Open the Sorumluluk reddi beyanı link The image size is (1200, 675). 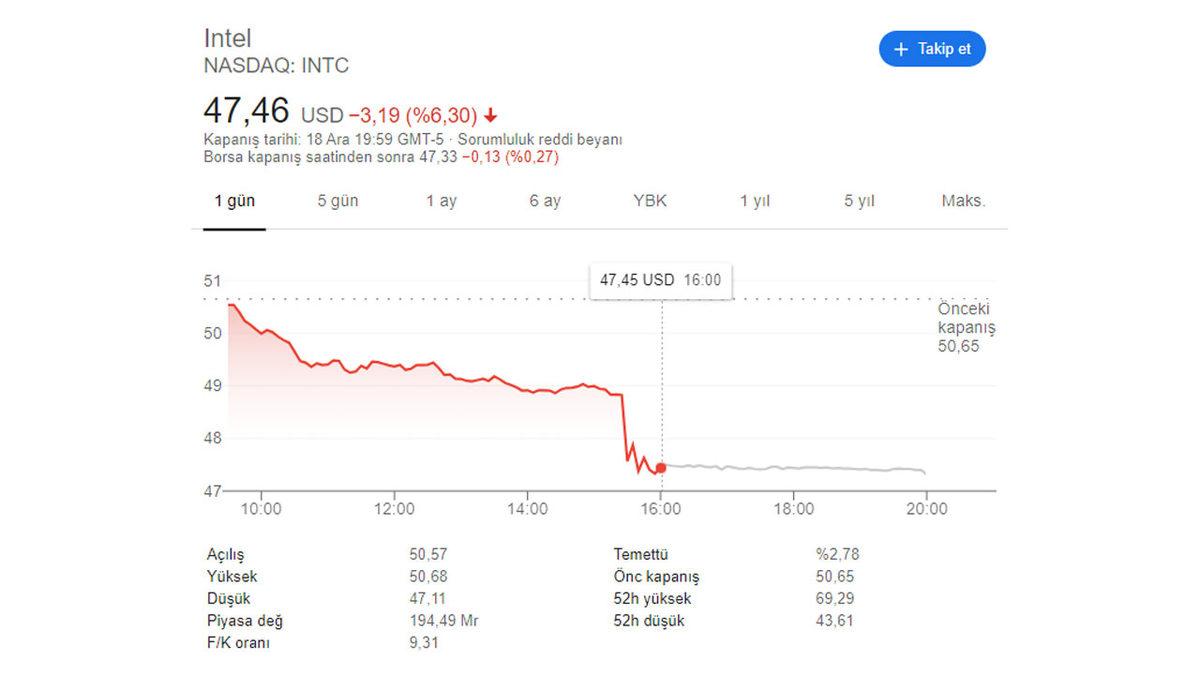click(541, 140)
